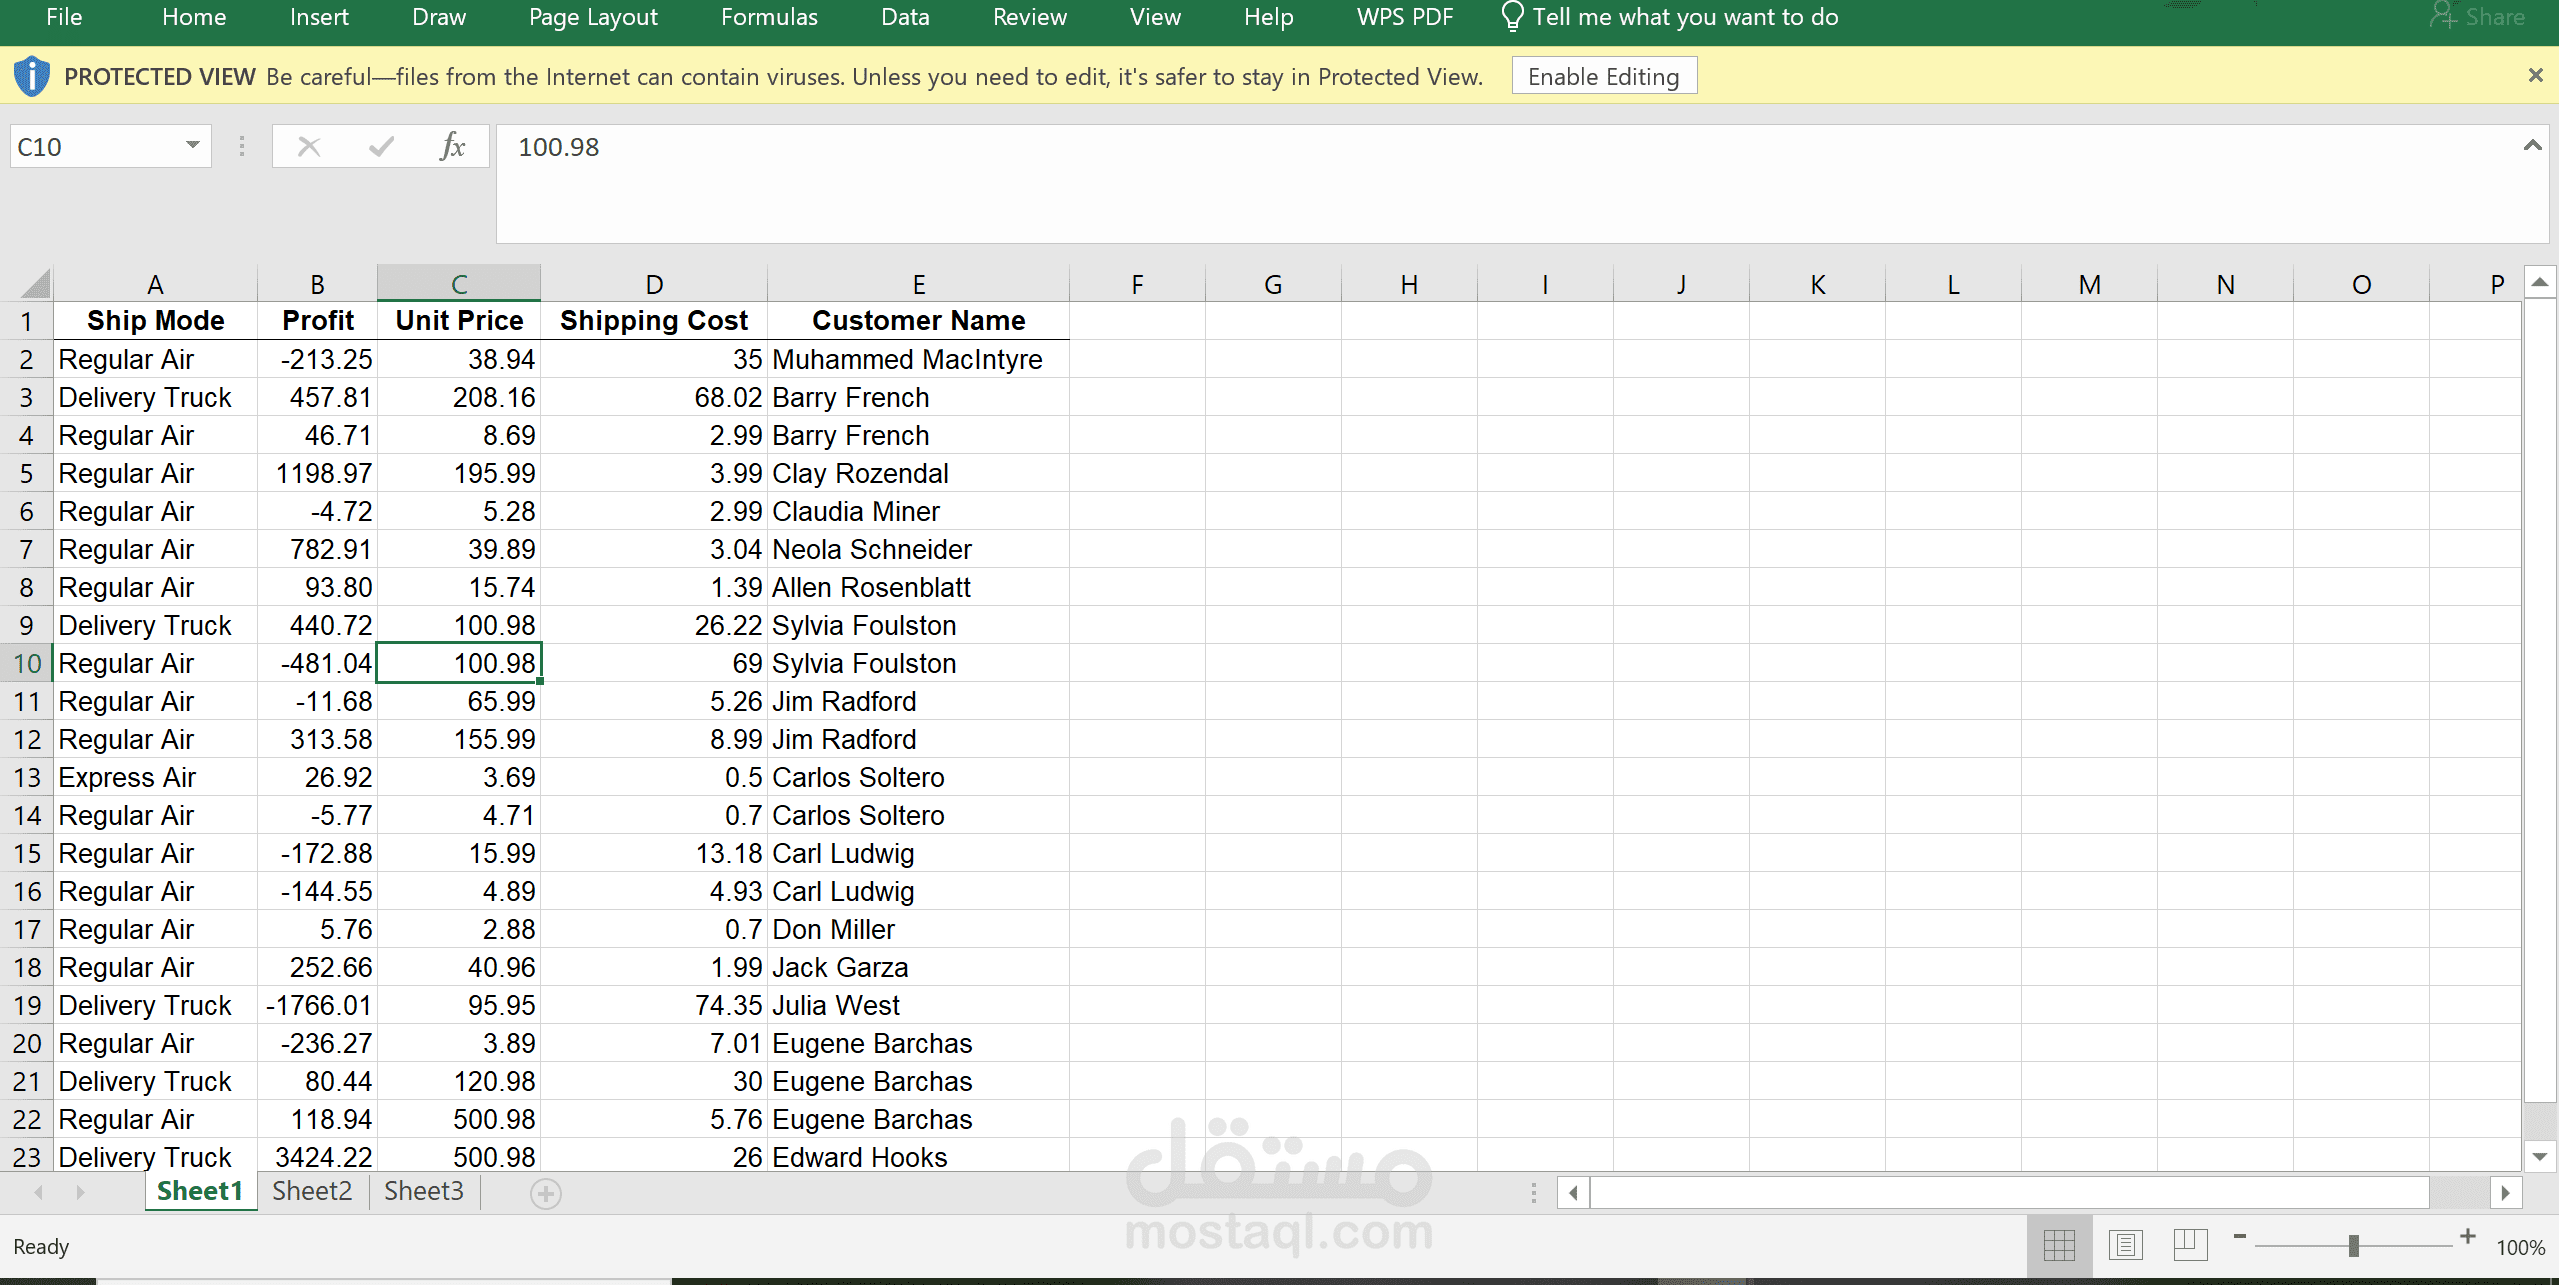Open the Name Box dropdown arrow

192,146
